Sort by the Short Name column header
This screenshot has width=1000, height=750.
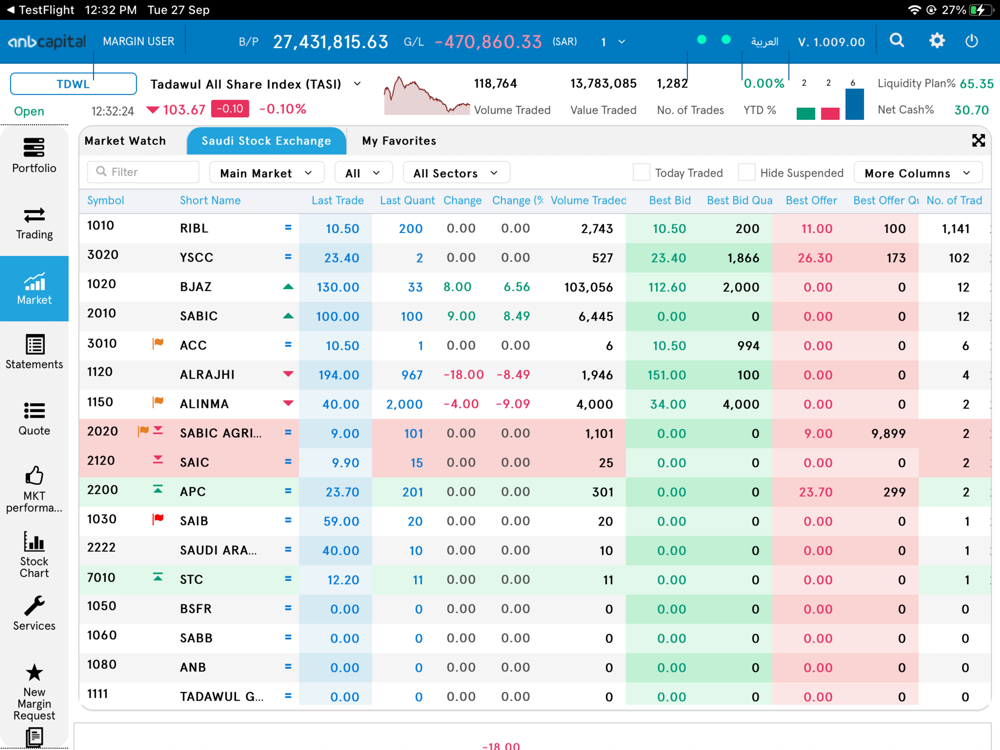210,200
